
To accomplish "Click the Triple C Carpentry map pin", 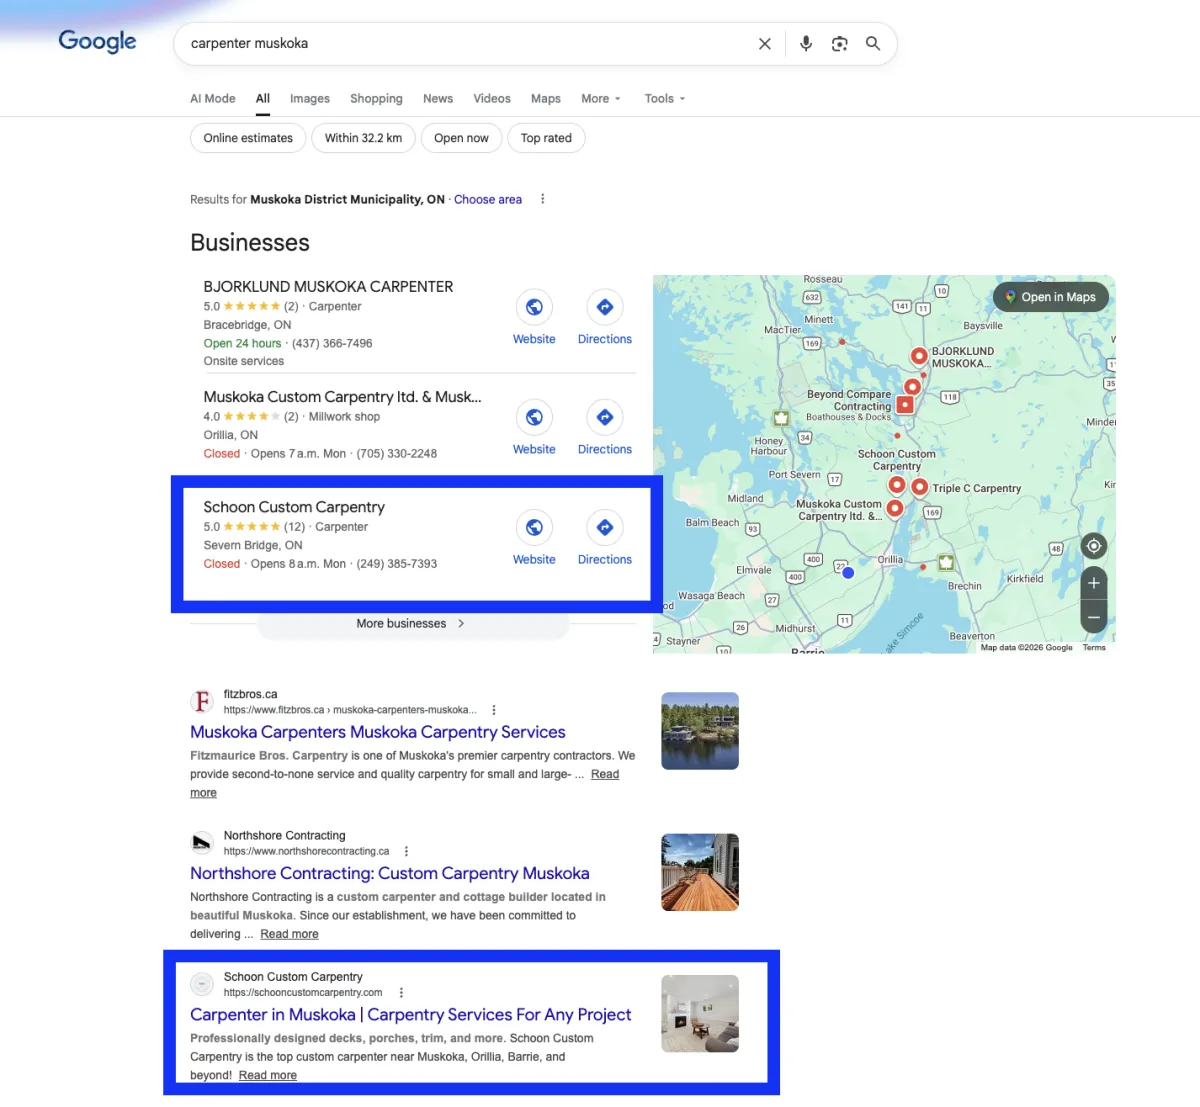I will (x=920, y=487).
